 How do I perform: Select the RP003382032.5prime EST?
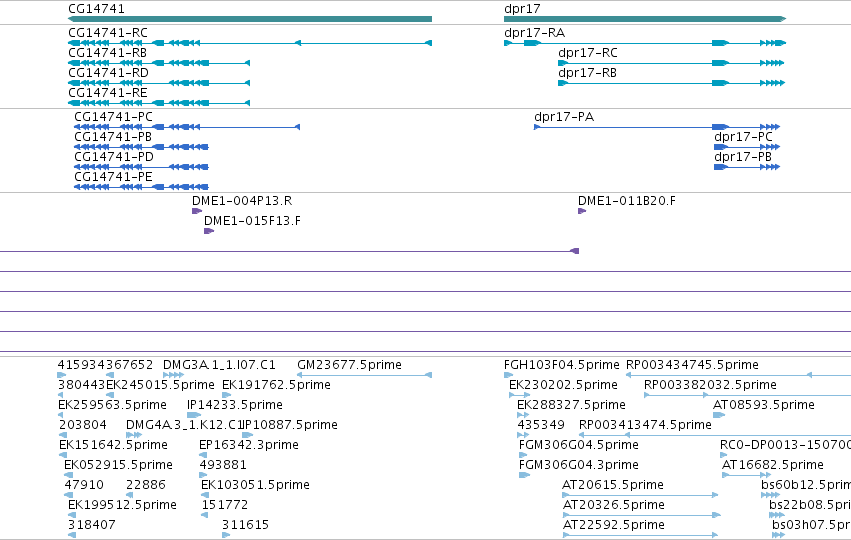click(747, 395)
